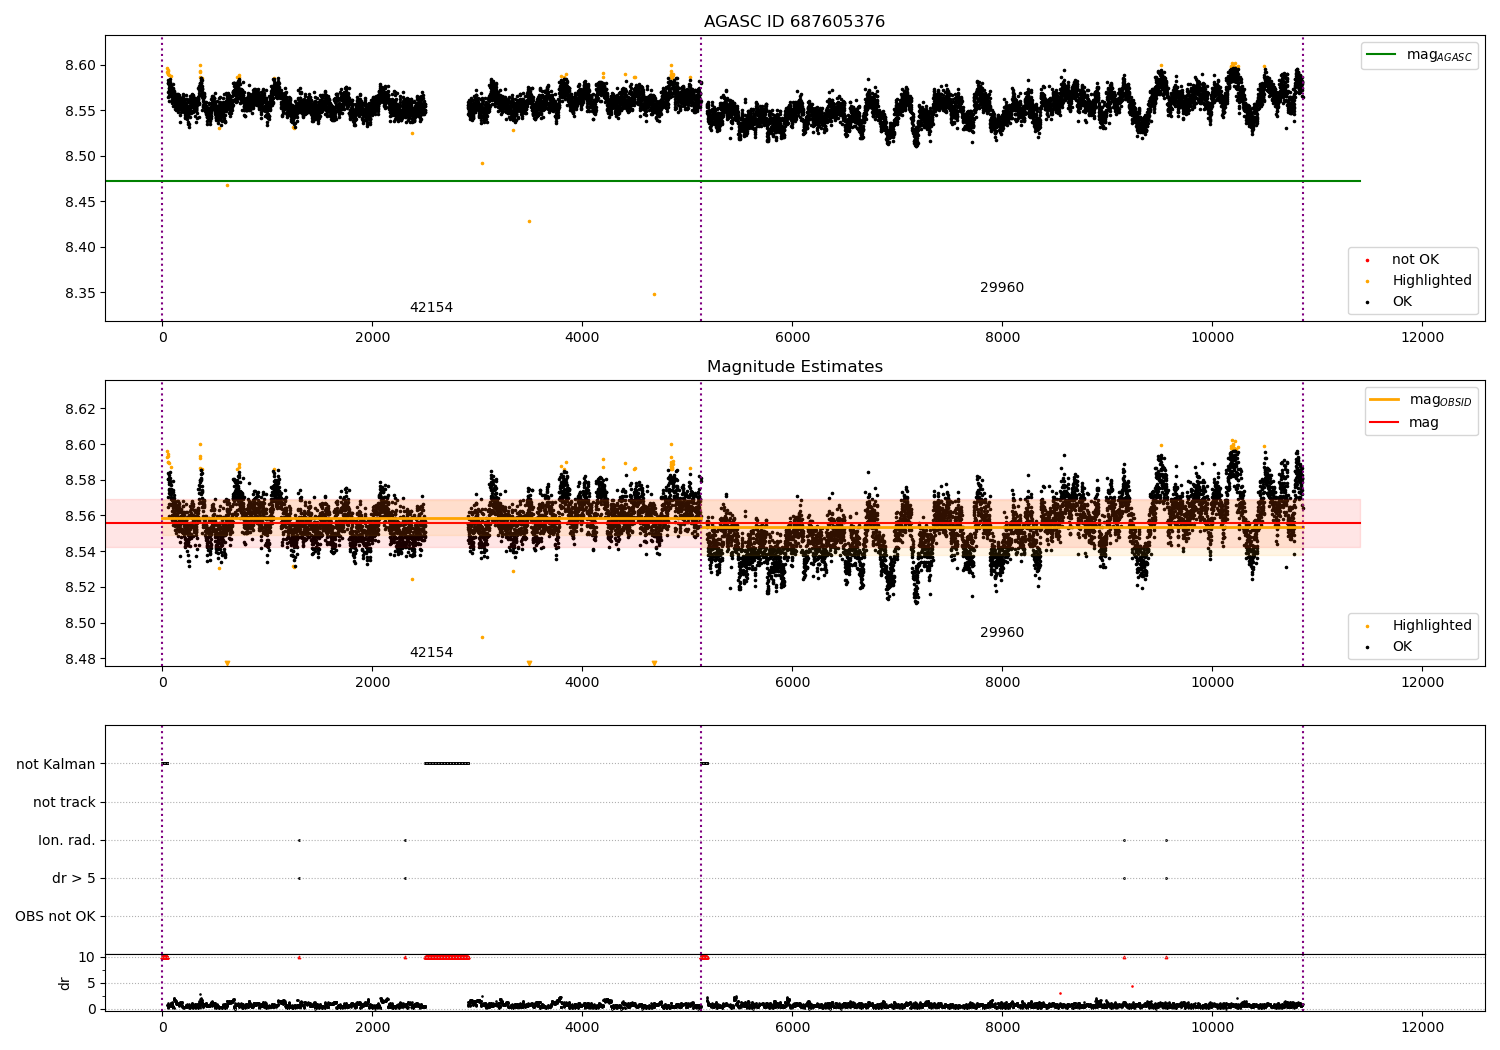The height and width of the screenshot is (1050, 1500).
Task: Click the 'dr' y-axis label
Action: coord(65,983)
